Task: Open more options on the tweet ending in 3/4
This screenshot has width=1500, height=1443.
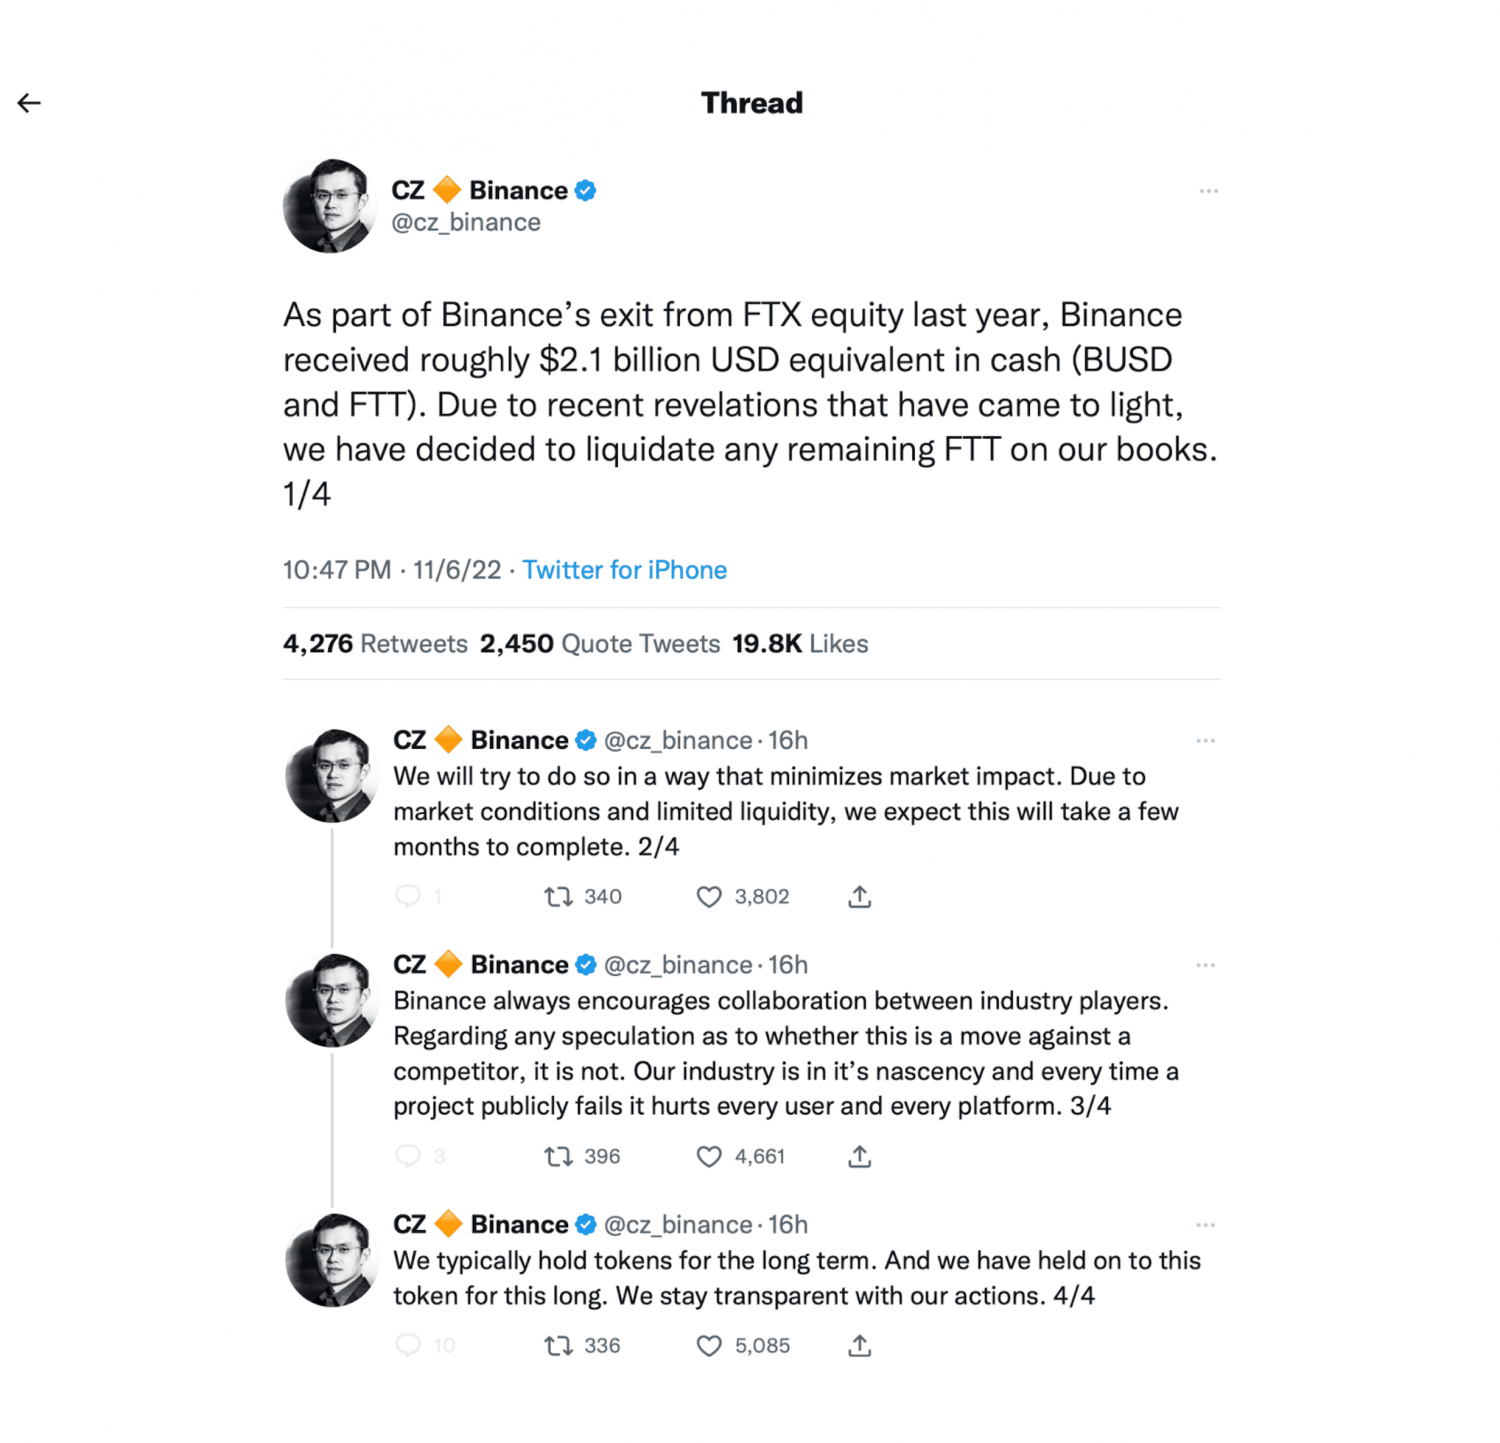Action: (1205, 964)
